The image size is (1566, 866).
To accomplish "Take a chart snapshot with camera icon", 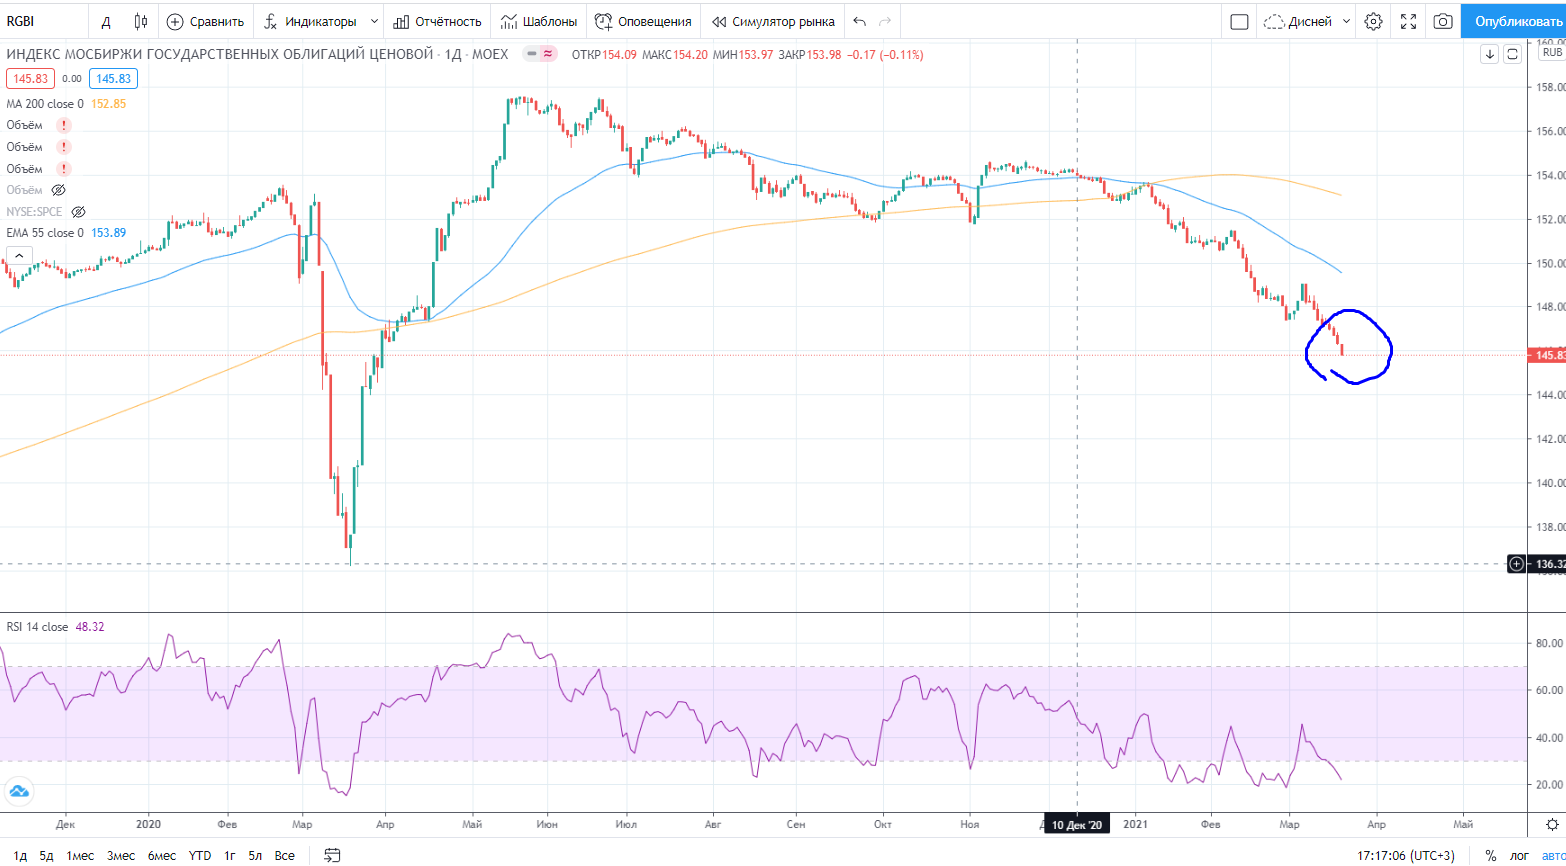I will (x=1442, y=21).
